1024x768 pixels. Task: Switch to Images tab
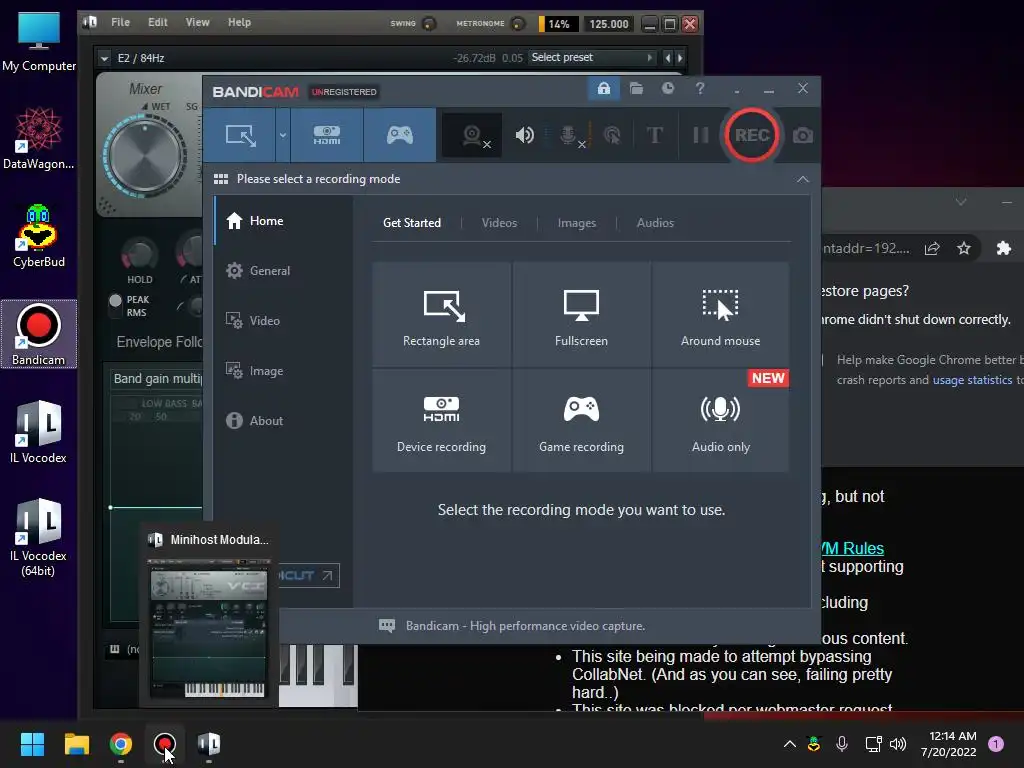point(577,223)
